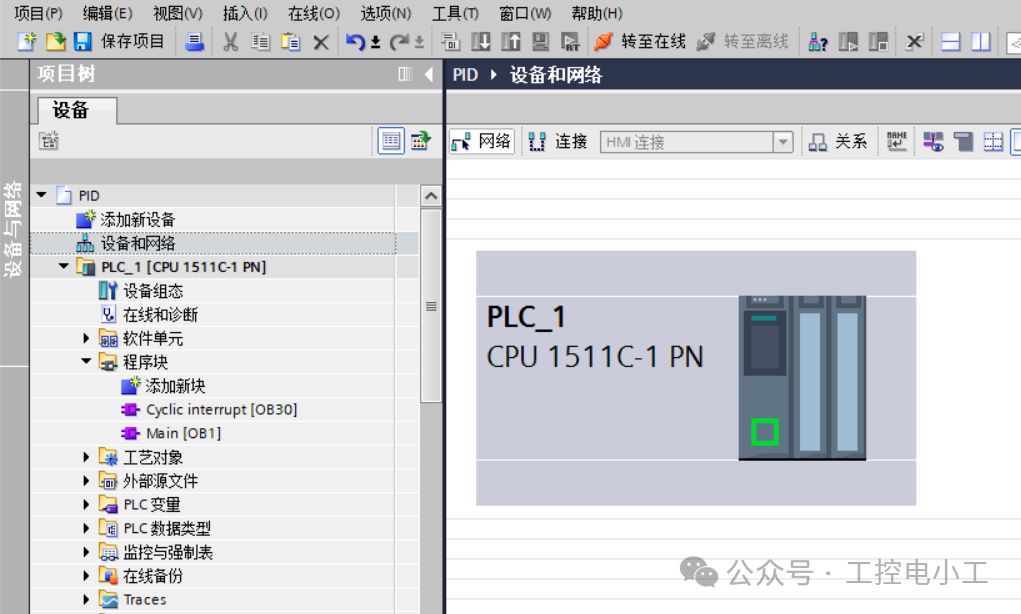Select 添加新块 in program blocks
Viewport: 1021px width, 614px height.
(175, 386)
